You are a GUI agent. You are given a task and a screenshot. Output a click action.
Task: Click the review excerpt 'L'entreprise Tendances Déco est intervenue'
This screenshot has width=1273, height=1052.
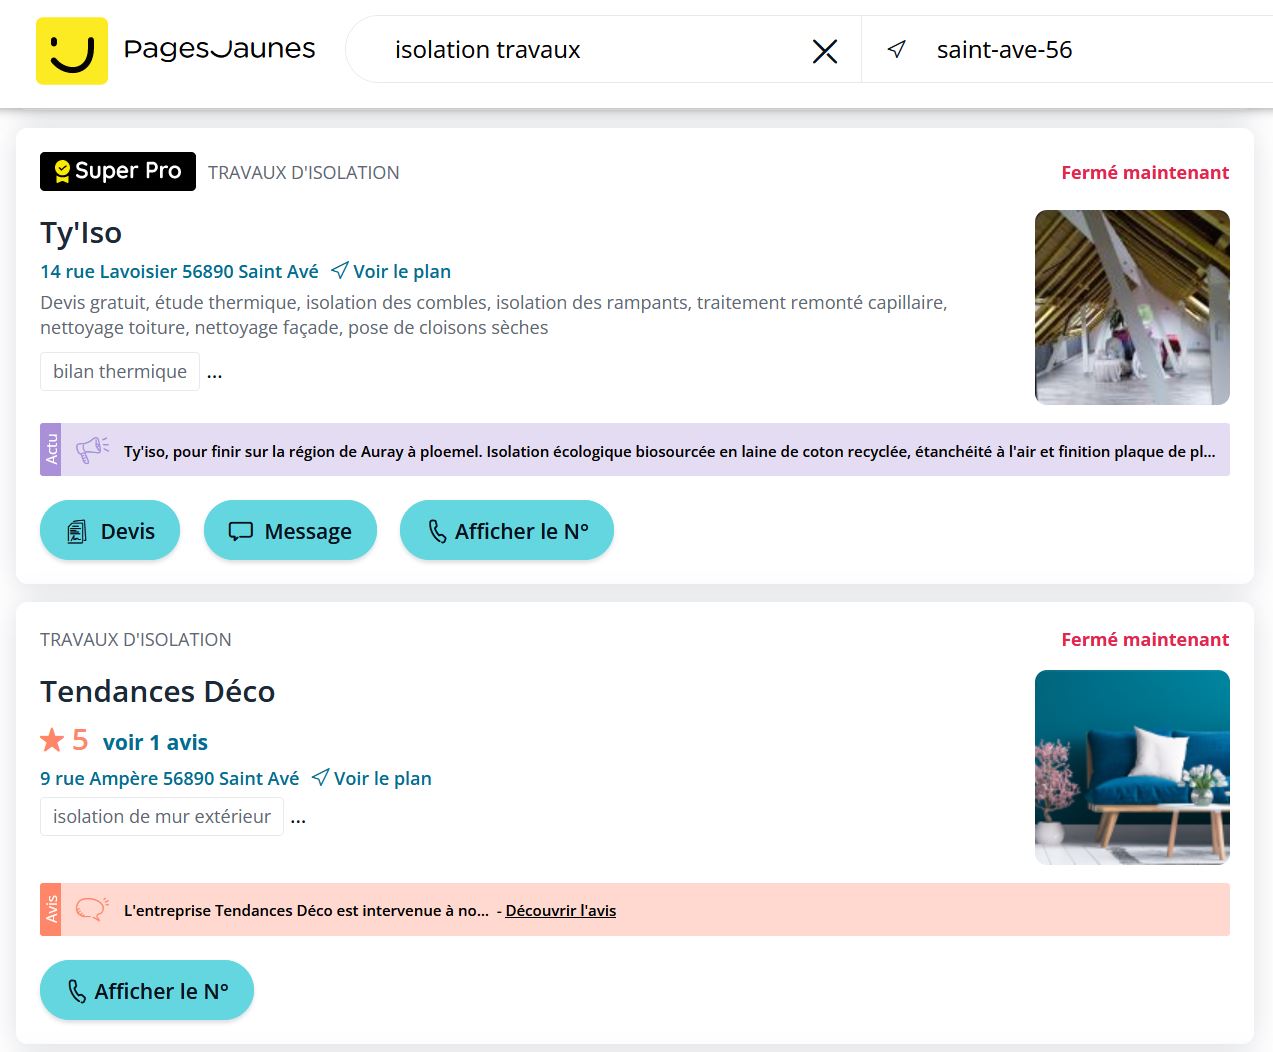click(306, 910)
